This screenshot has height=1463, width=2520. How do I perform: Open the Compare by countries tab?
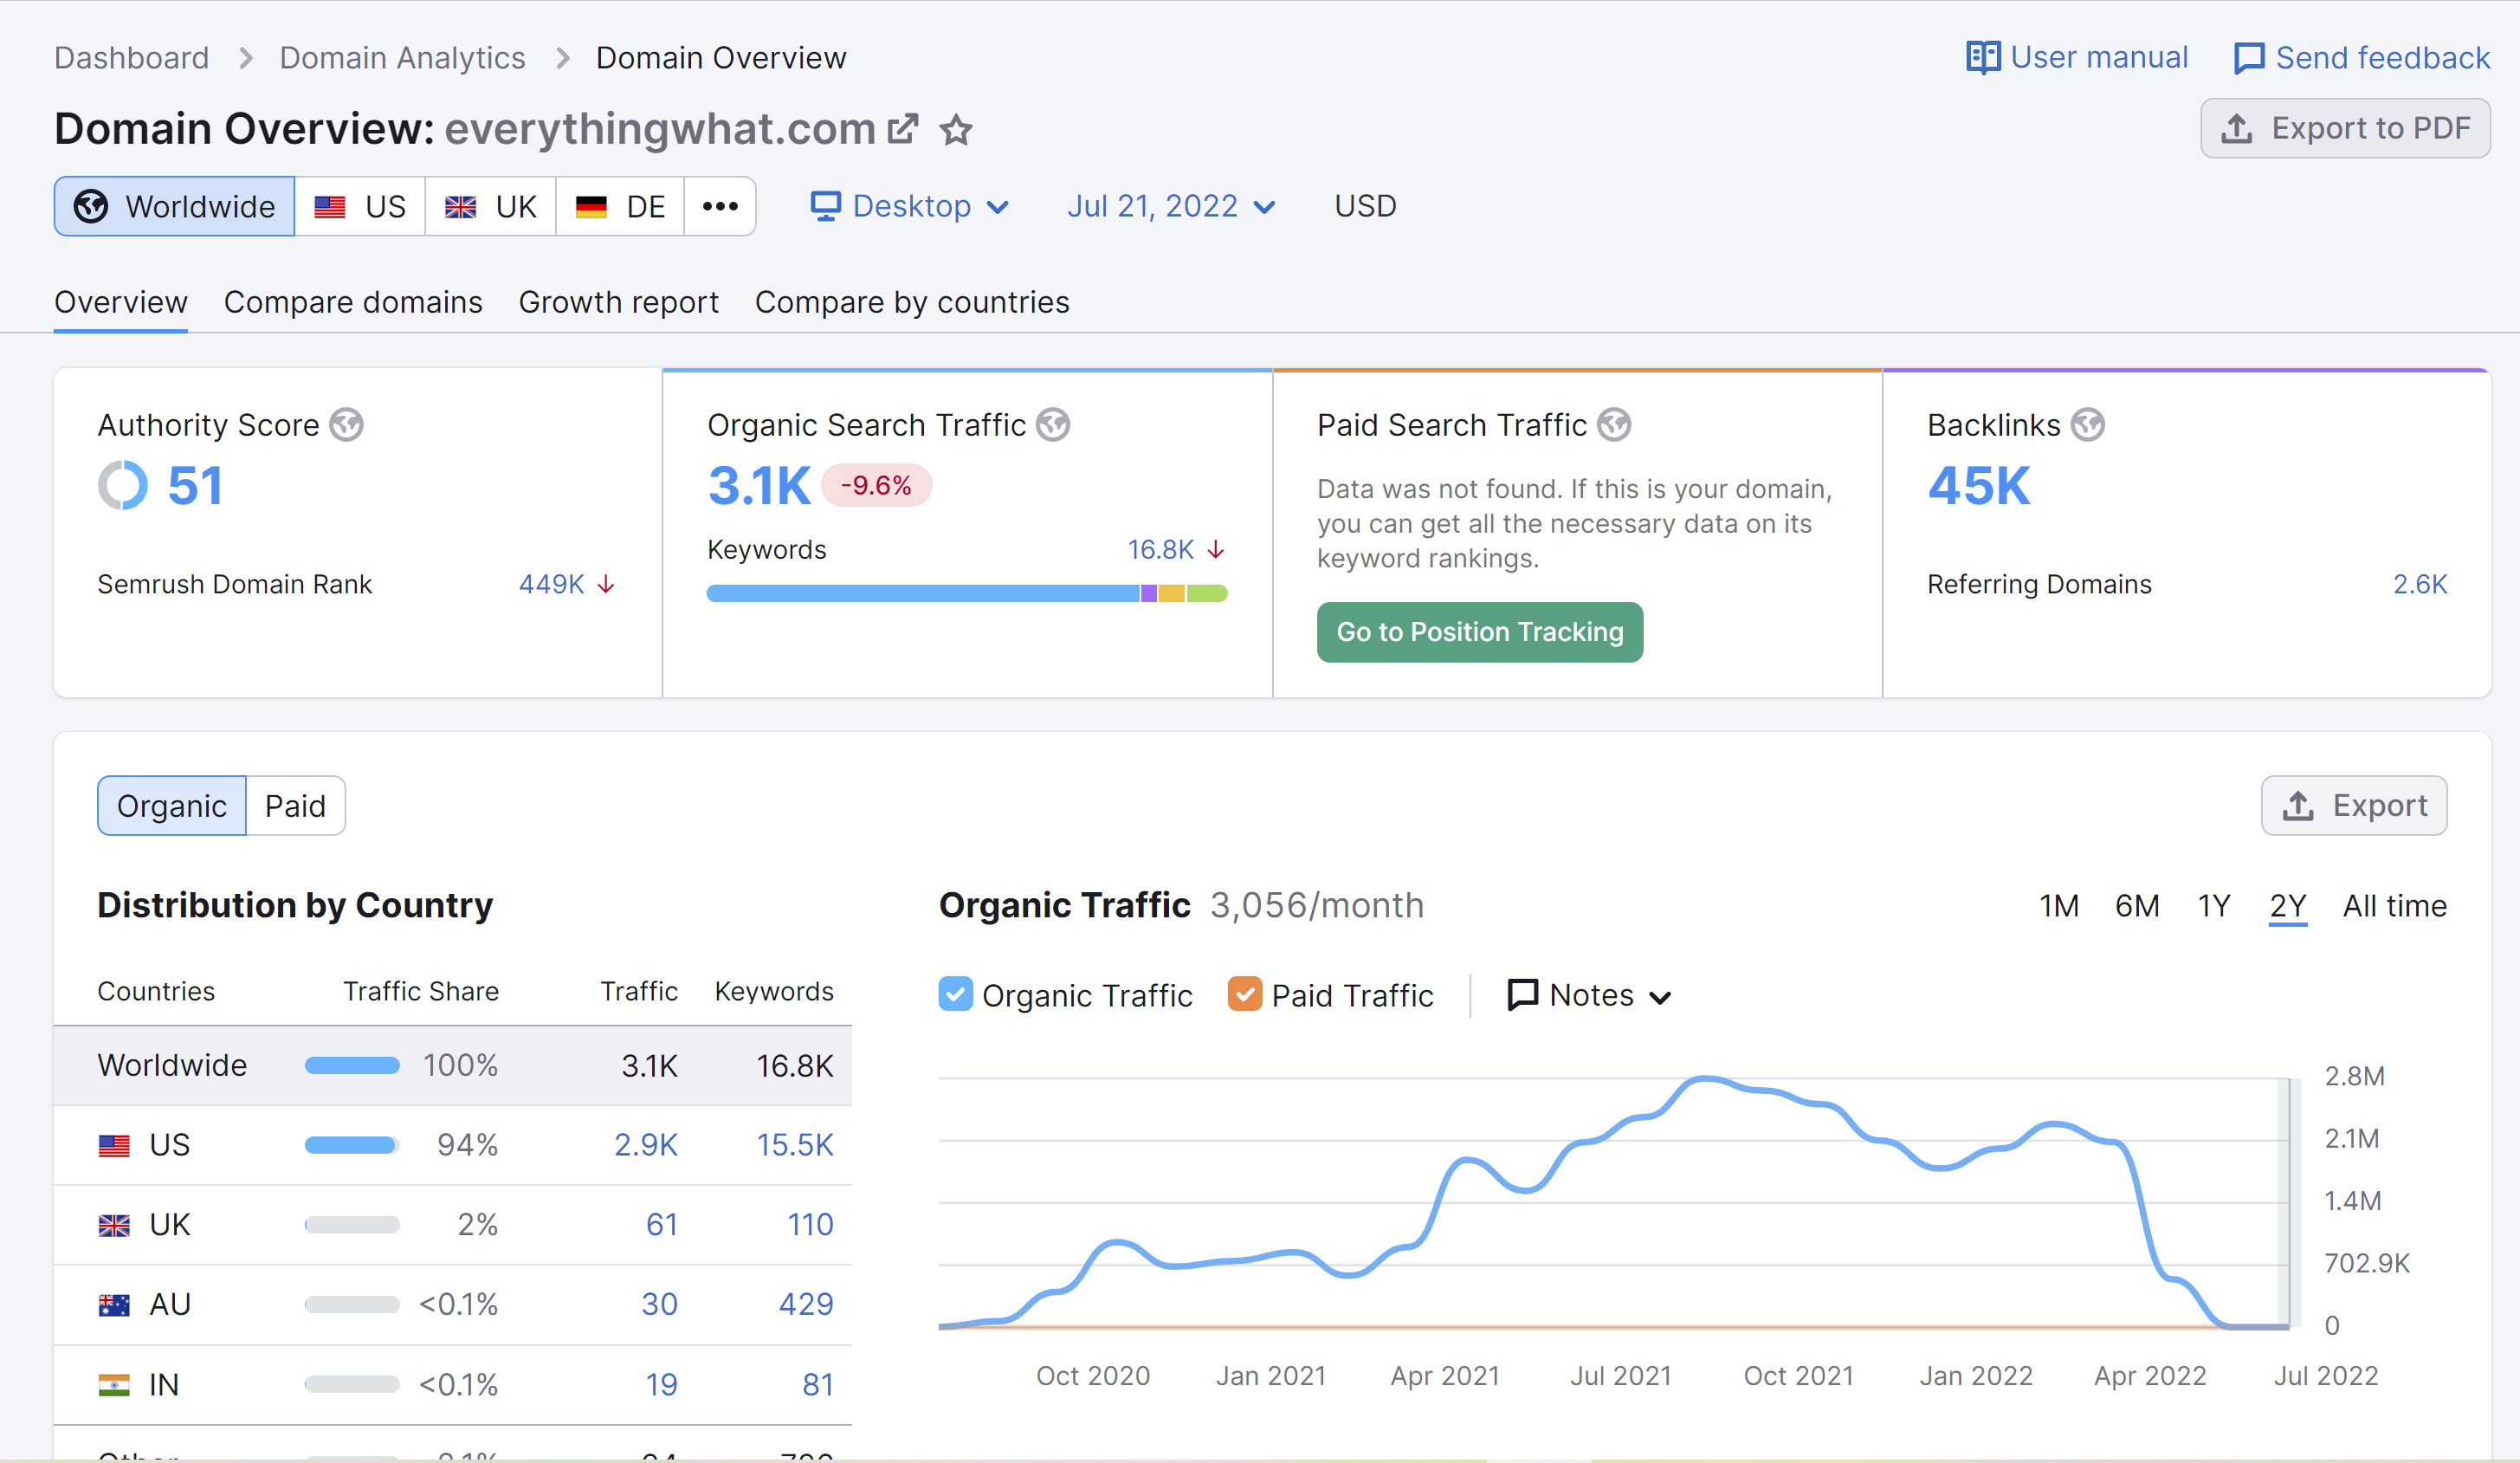912,302
